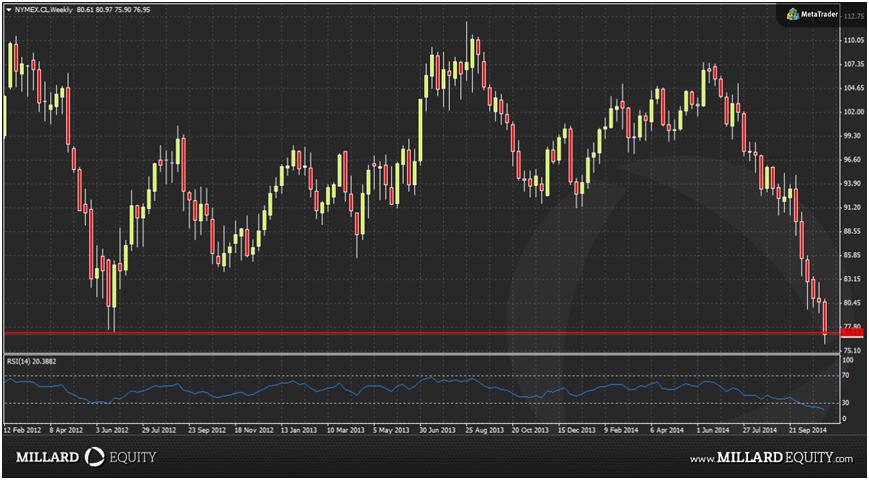This screenshot has height=480, width=869.
Task: Click the RSI 100 level label
Action: [848, 360]
